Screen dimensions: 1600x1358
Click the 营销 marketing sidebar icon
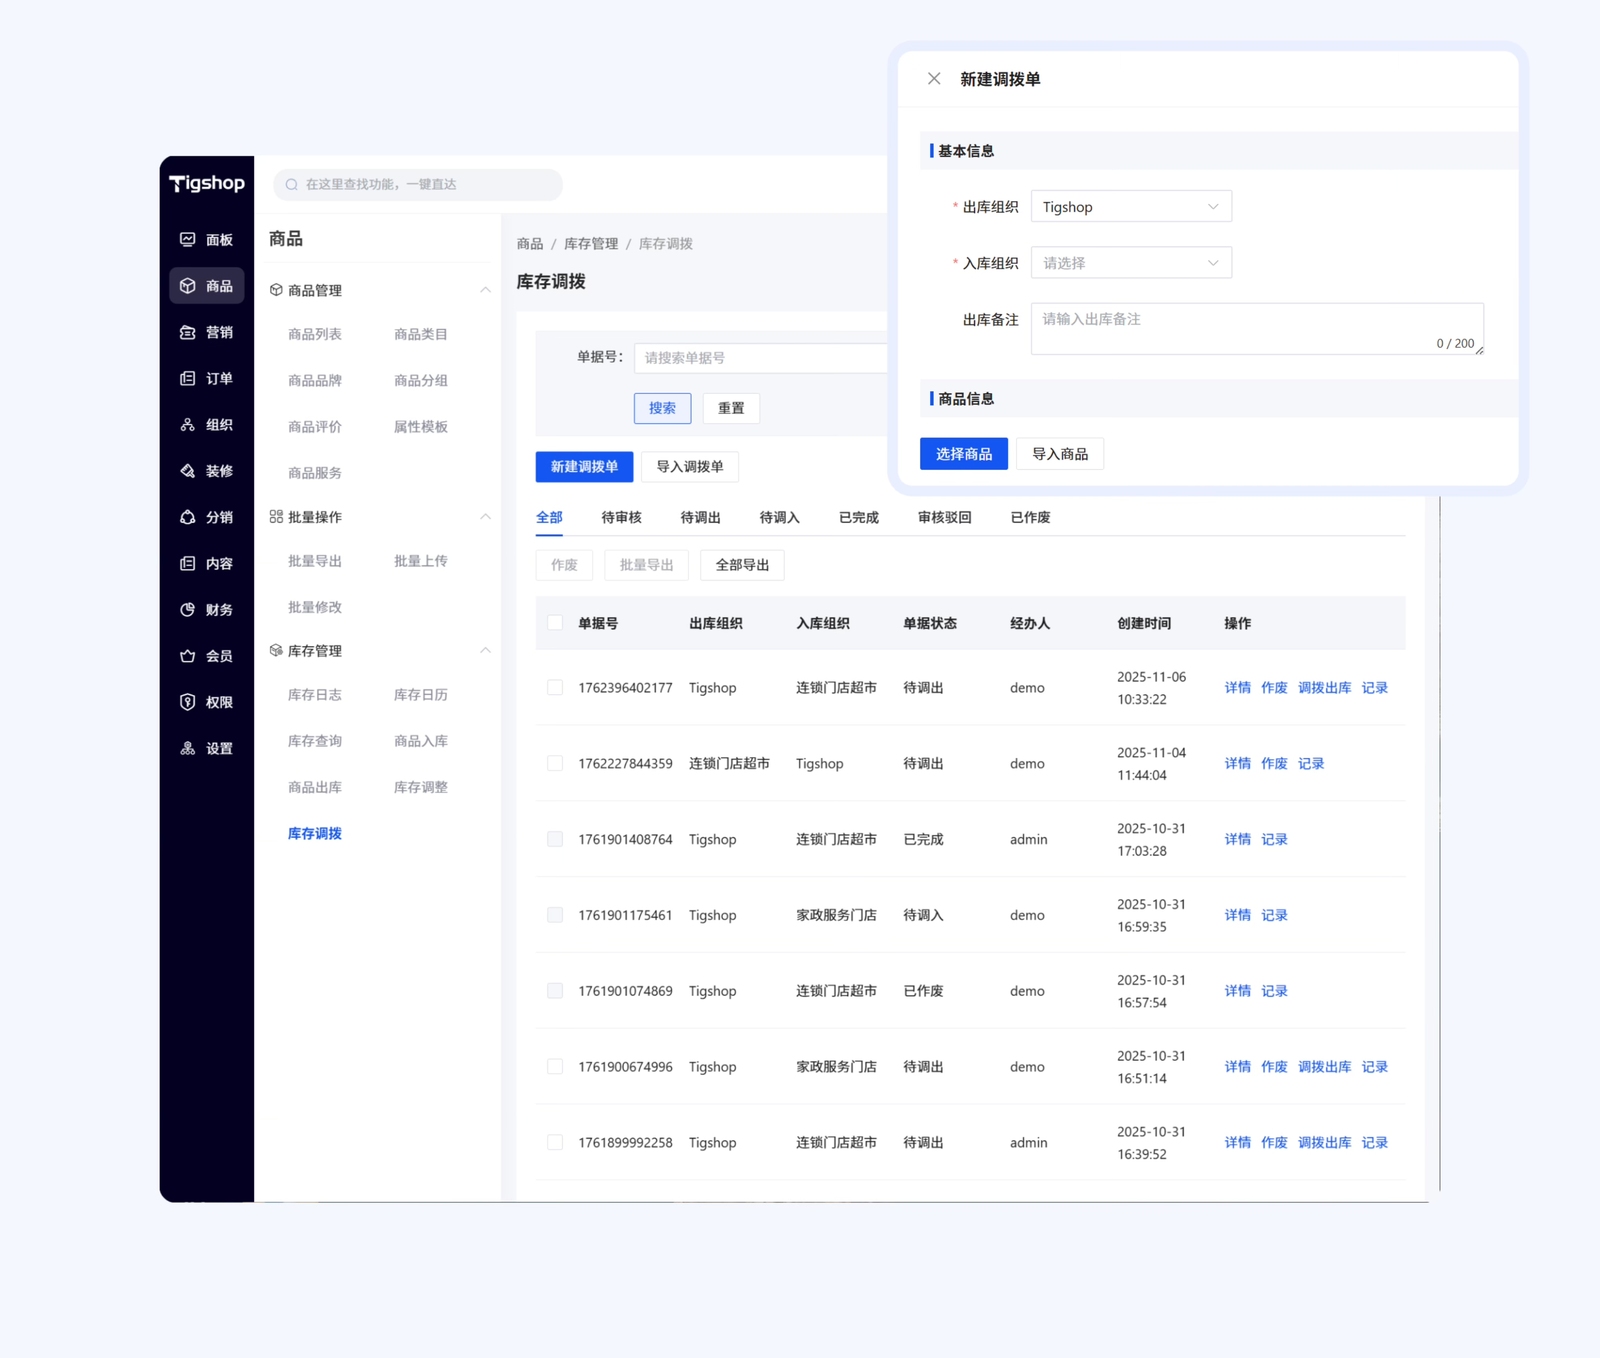point(188,332)
